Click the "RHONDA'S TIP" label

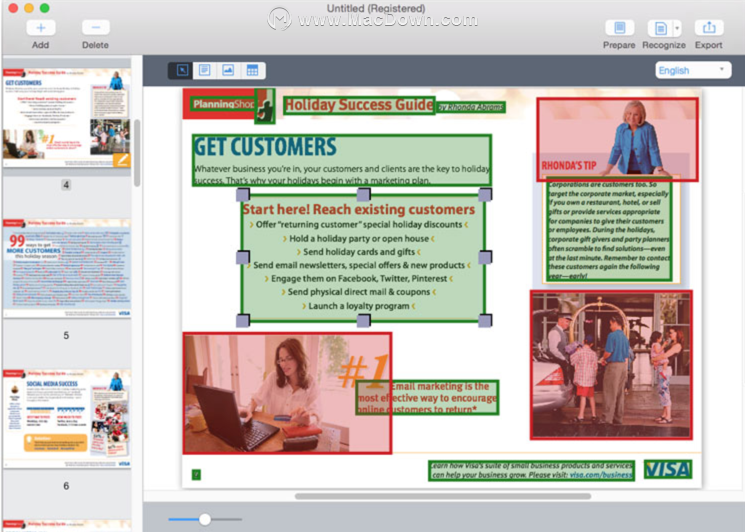pyautogui.click(x=569, y=165)
